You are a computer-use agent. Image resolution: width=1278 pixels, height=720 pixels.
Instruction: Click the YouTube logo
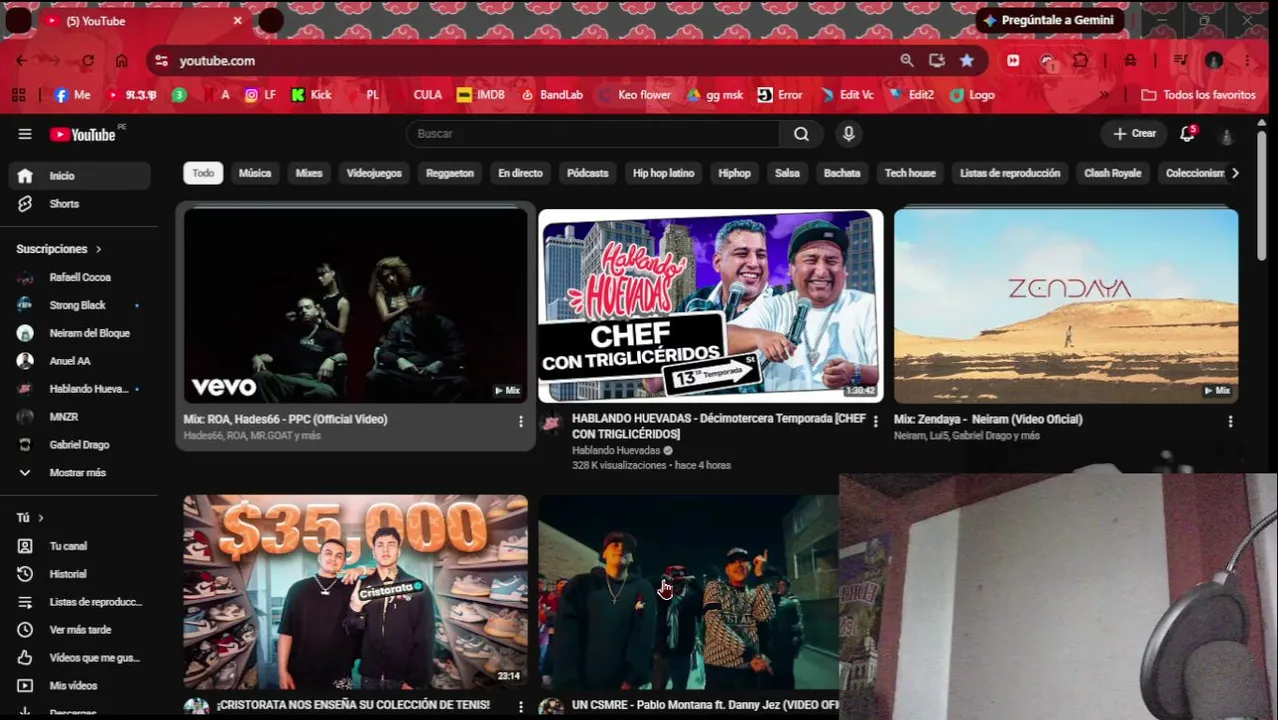point(84,134)
